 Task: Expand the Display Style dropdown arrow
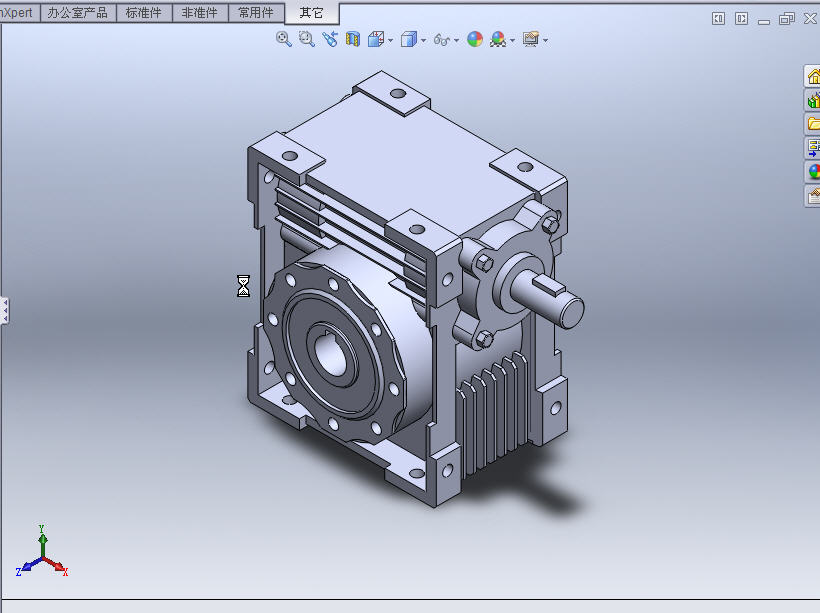tap(423, 40)
